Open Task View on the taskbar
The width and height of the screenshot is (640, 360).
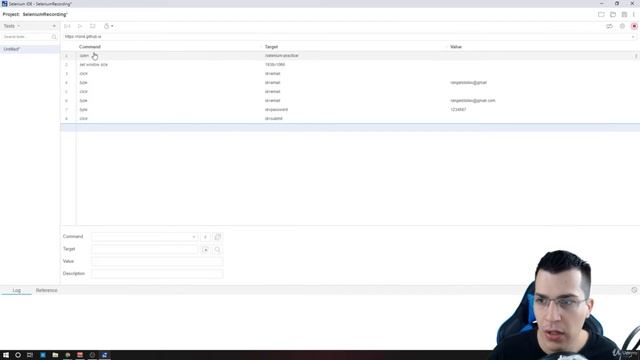click(x=30, y=355)
